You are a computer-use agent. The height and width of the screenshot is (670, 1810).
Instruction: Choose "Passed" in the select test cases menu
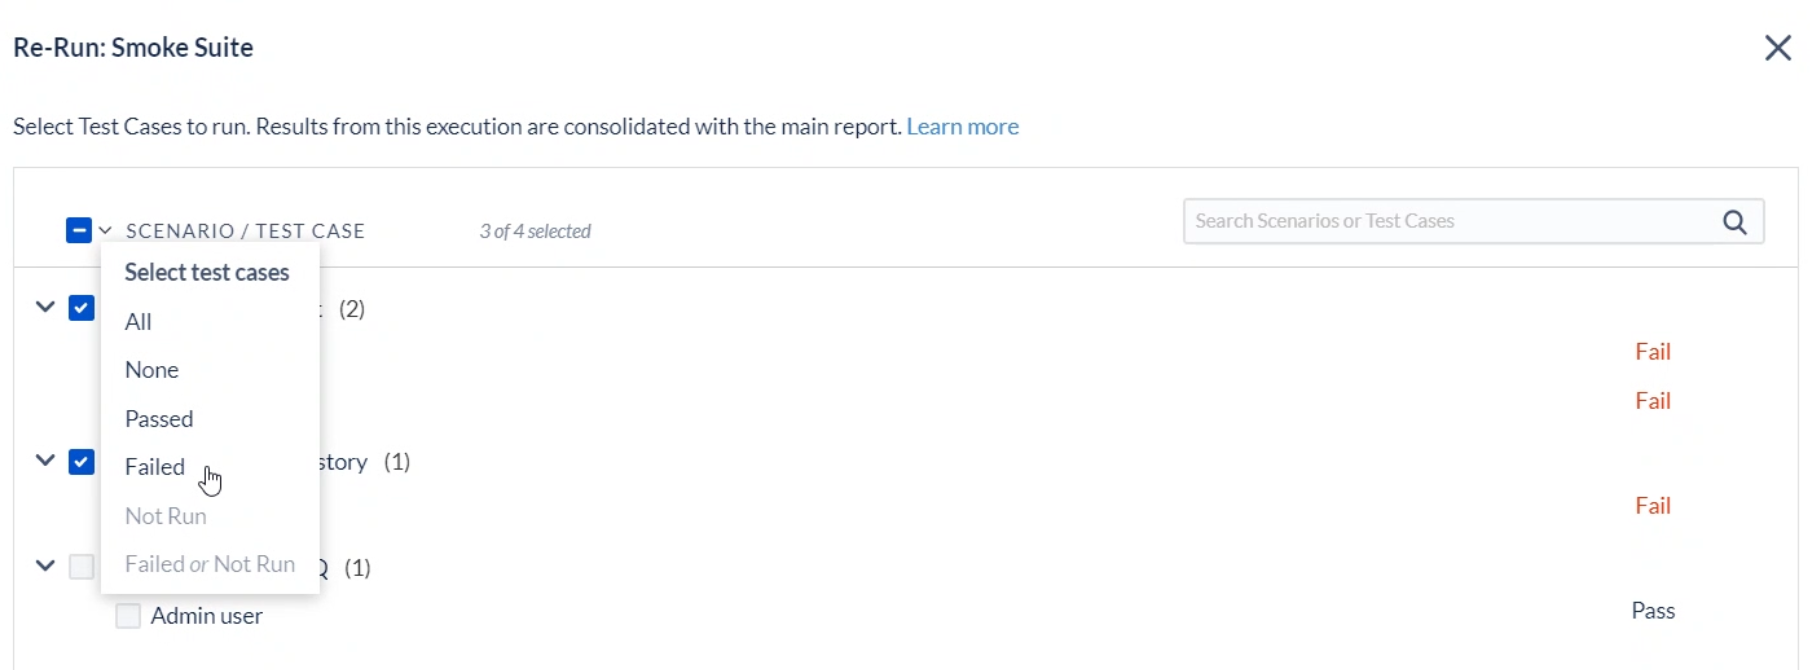tap(159, 418)
